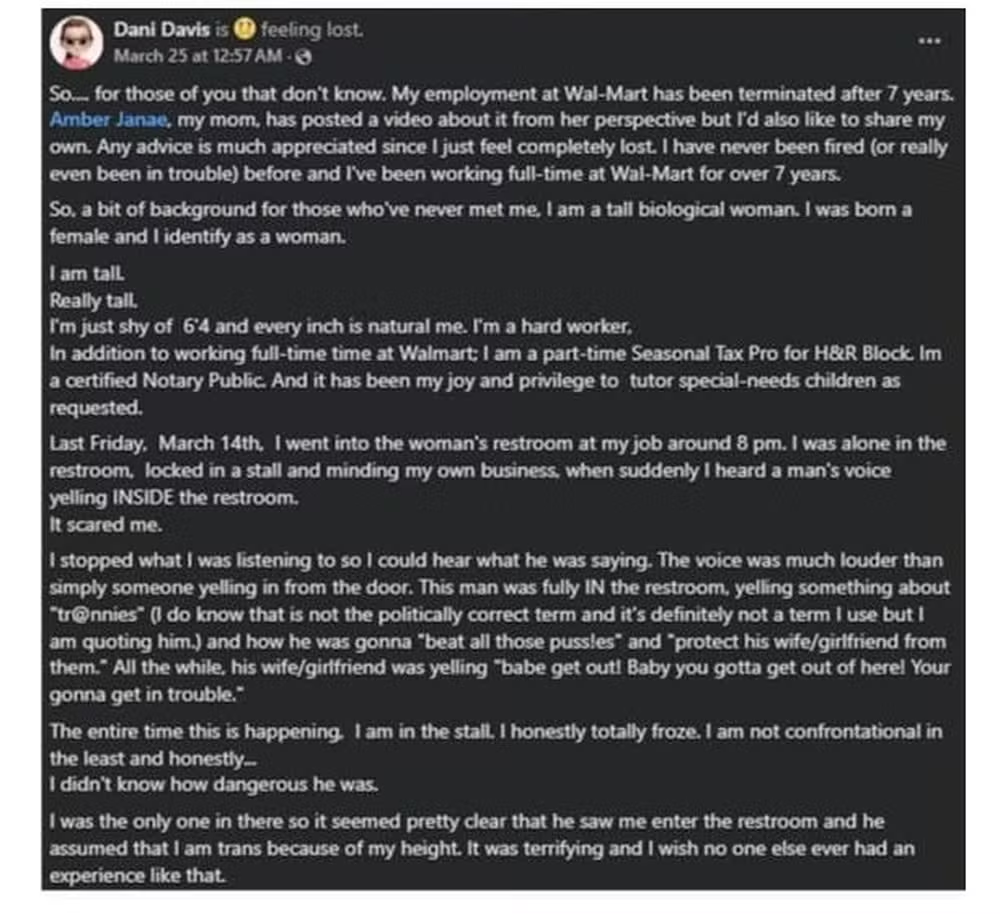Screen dimensions: 1000x914
Task: Click the feeling emoji face icon
Action: tap(244, 29)
